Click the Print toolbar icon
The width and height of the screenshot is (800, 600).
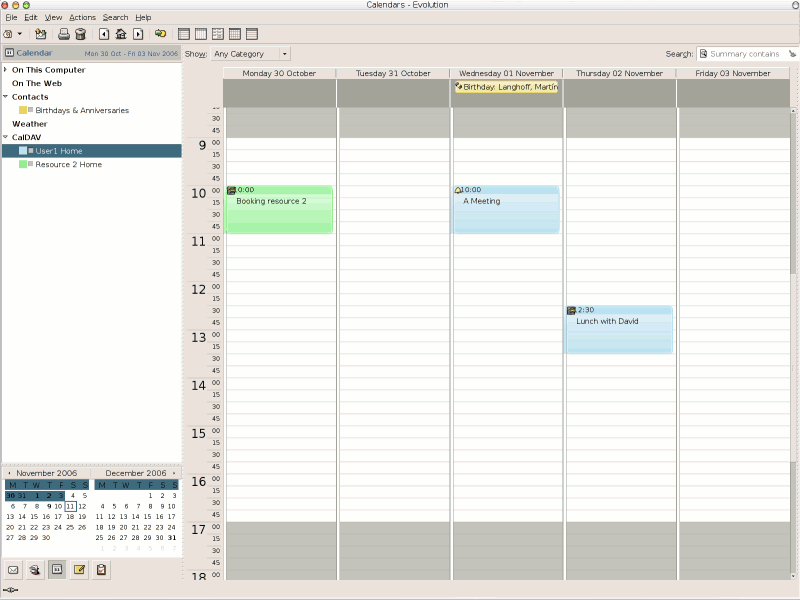click(64, 34)
